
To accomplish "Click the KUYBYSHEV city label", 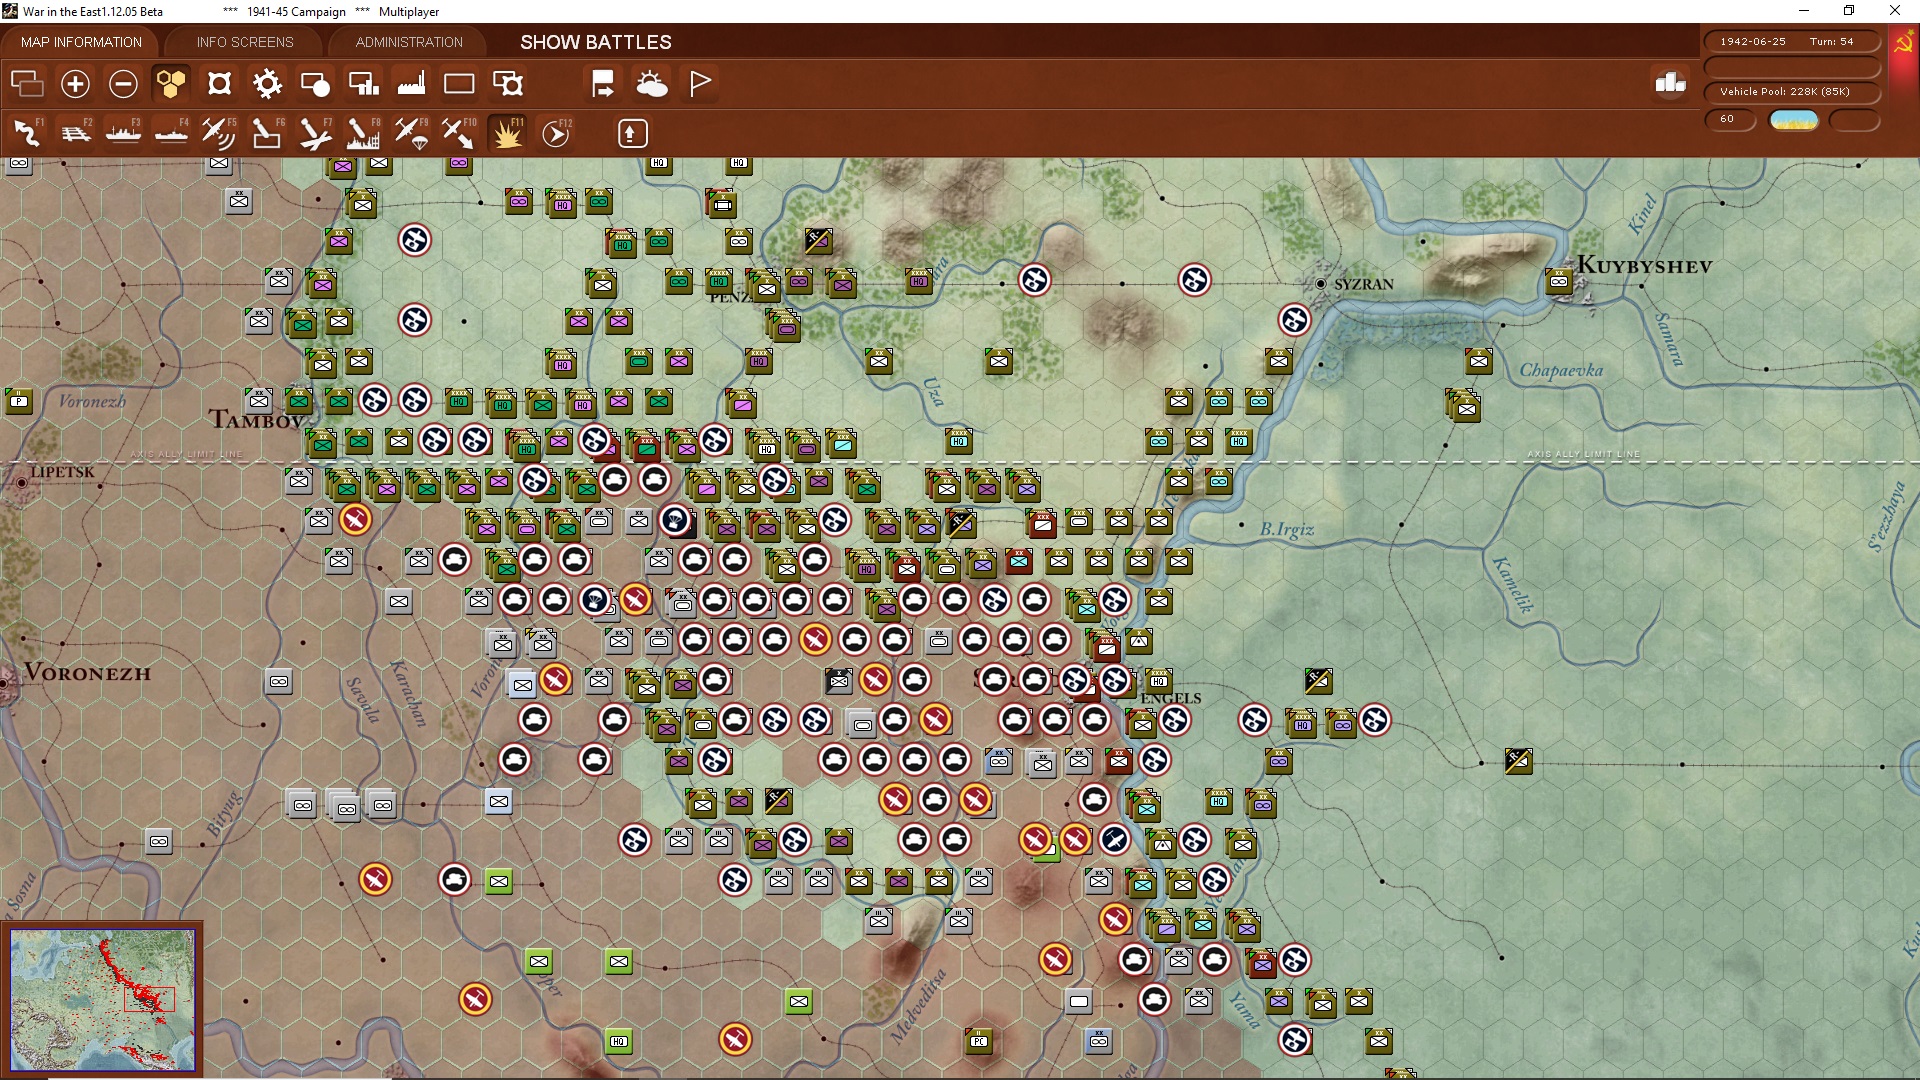I will (1645, 266).
